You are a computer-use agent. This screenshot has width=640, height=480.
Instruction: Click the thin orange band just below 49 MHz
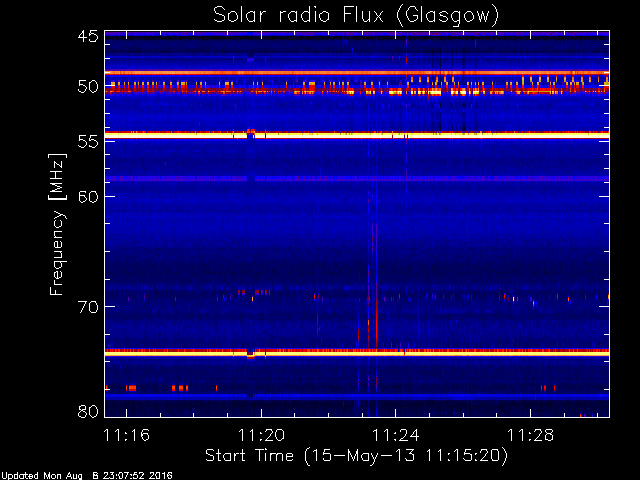[357, 73]
